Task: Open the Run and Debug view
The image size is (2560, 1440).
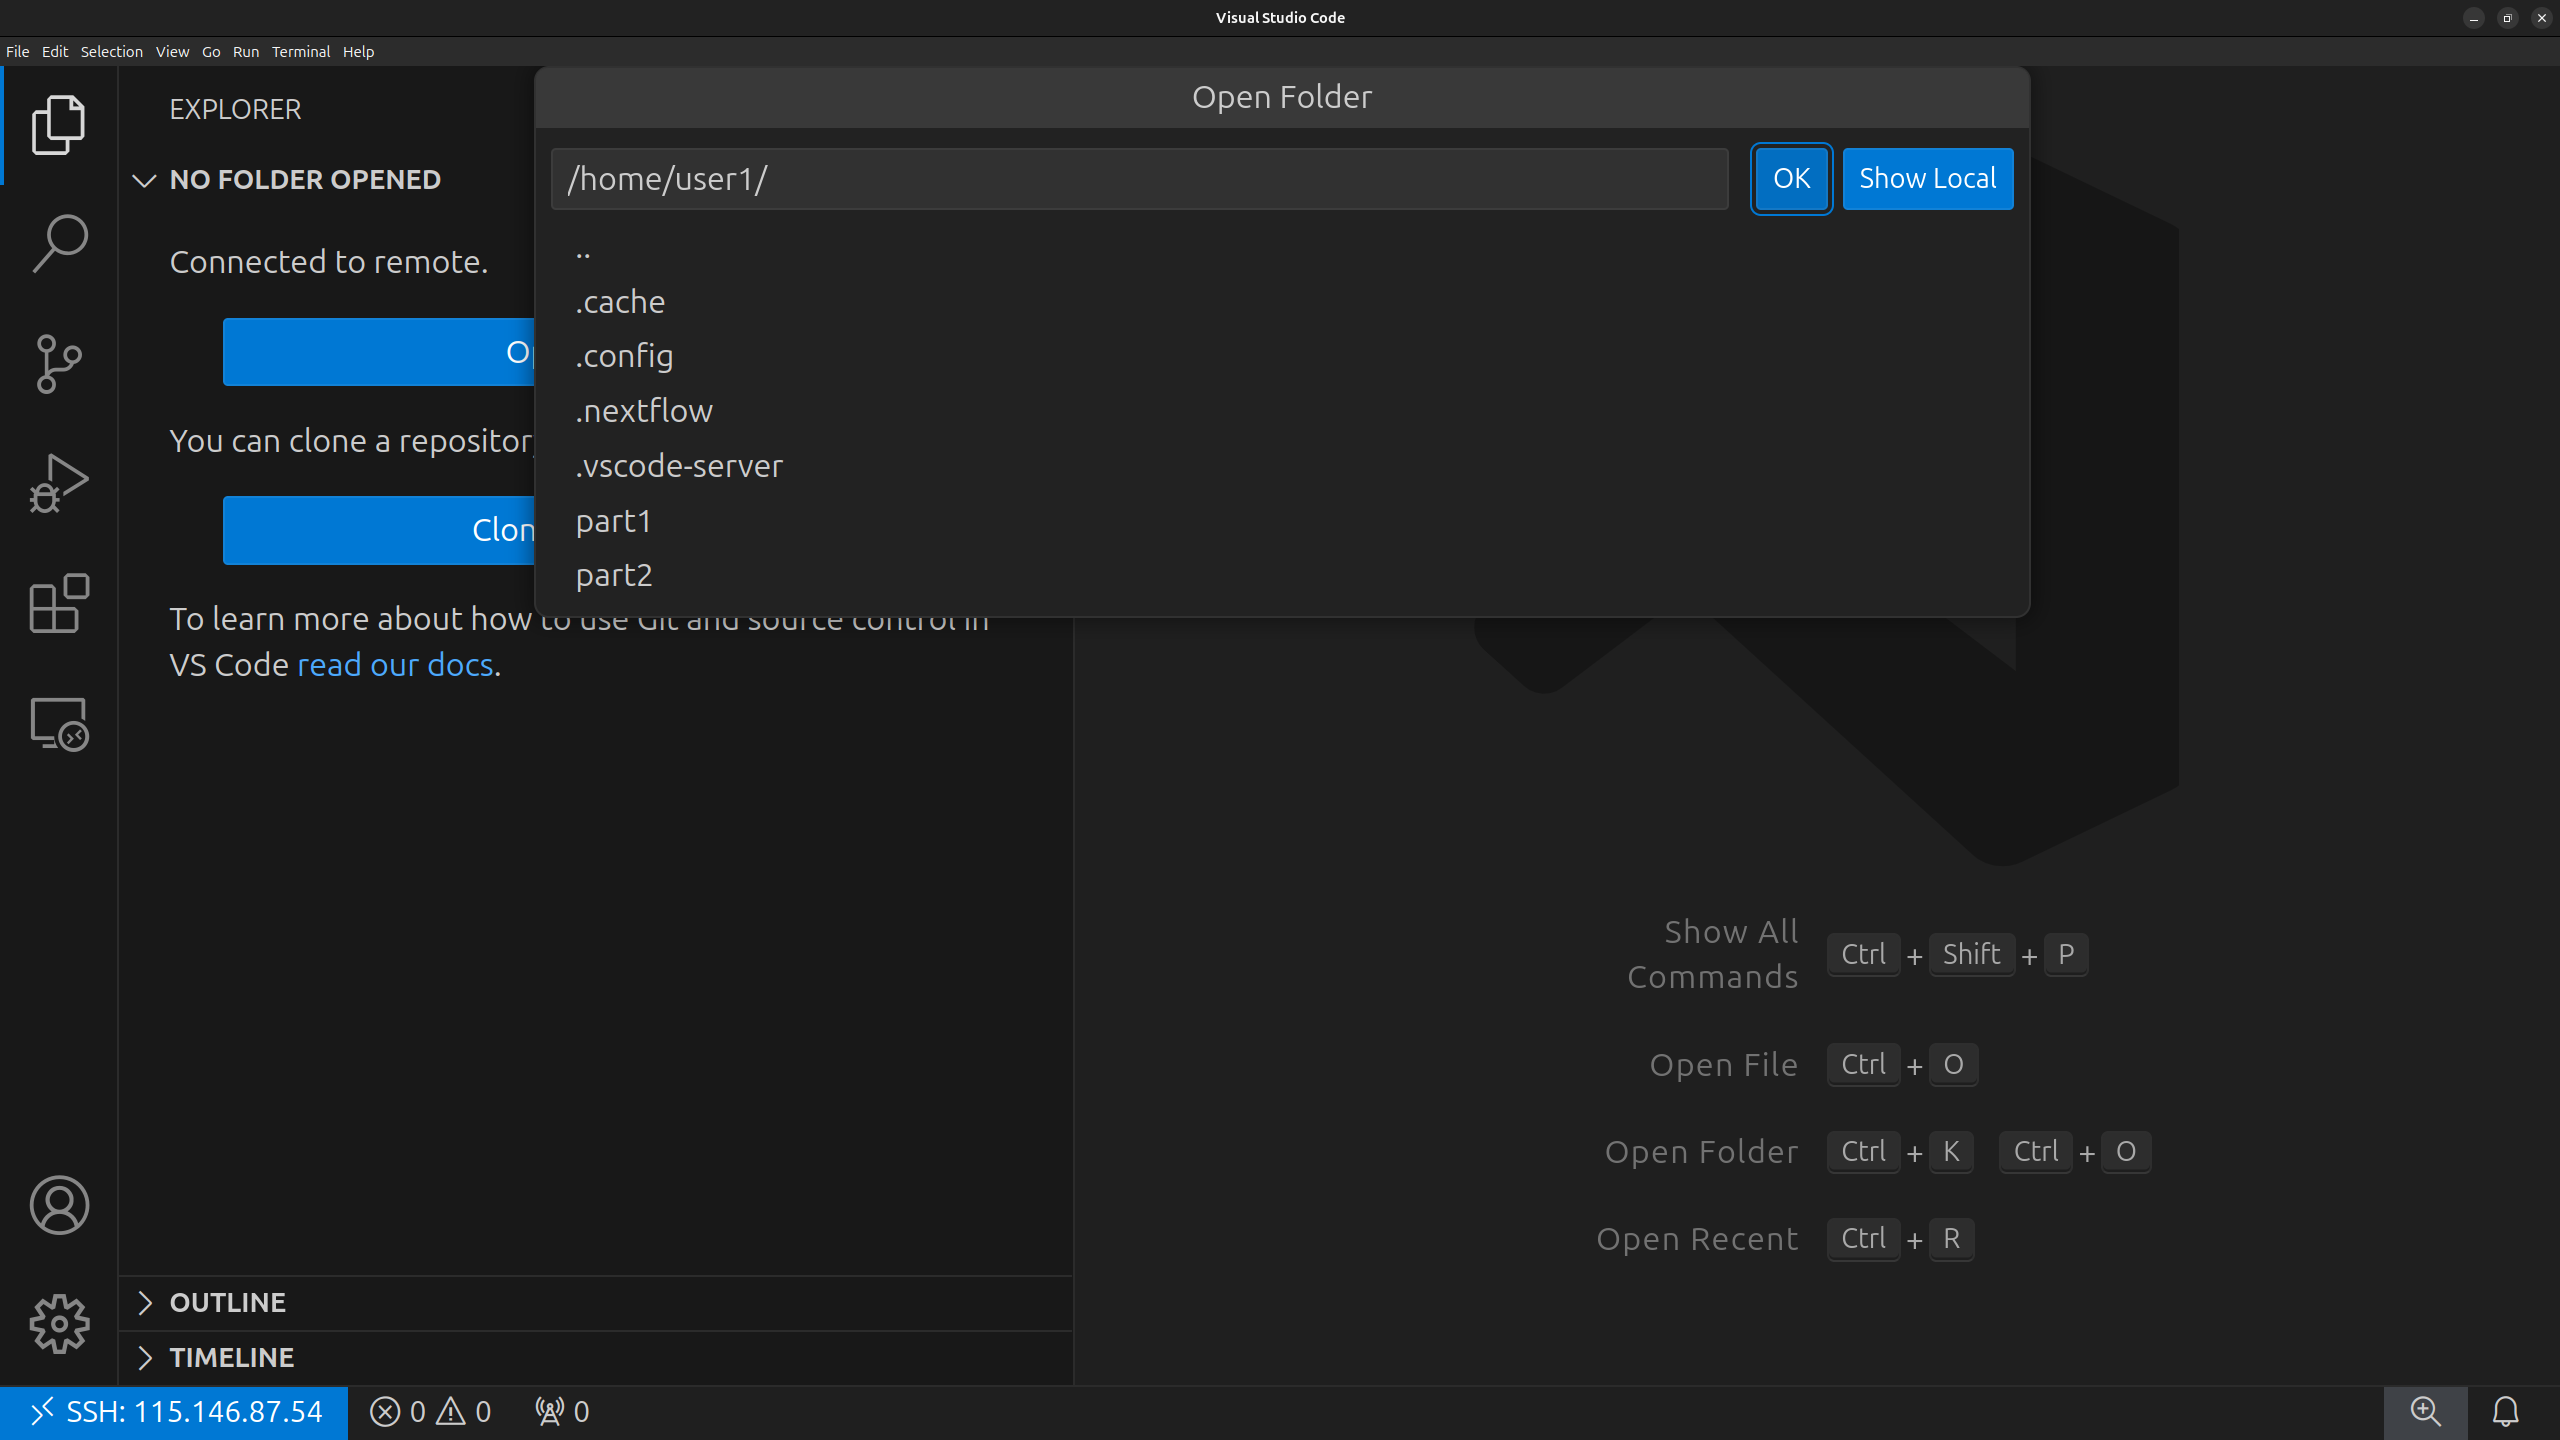Action: pyautogui.click(x=59, y=484)
